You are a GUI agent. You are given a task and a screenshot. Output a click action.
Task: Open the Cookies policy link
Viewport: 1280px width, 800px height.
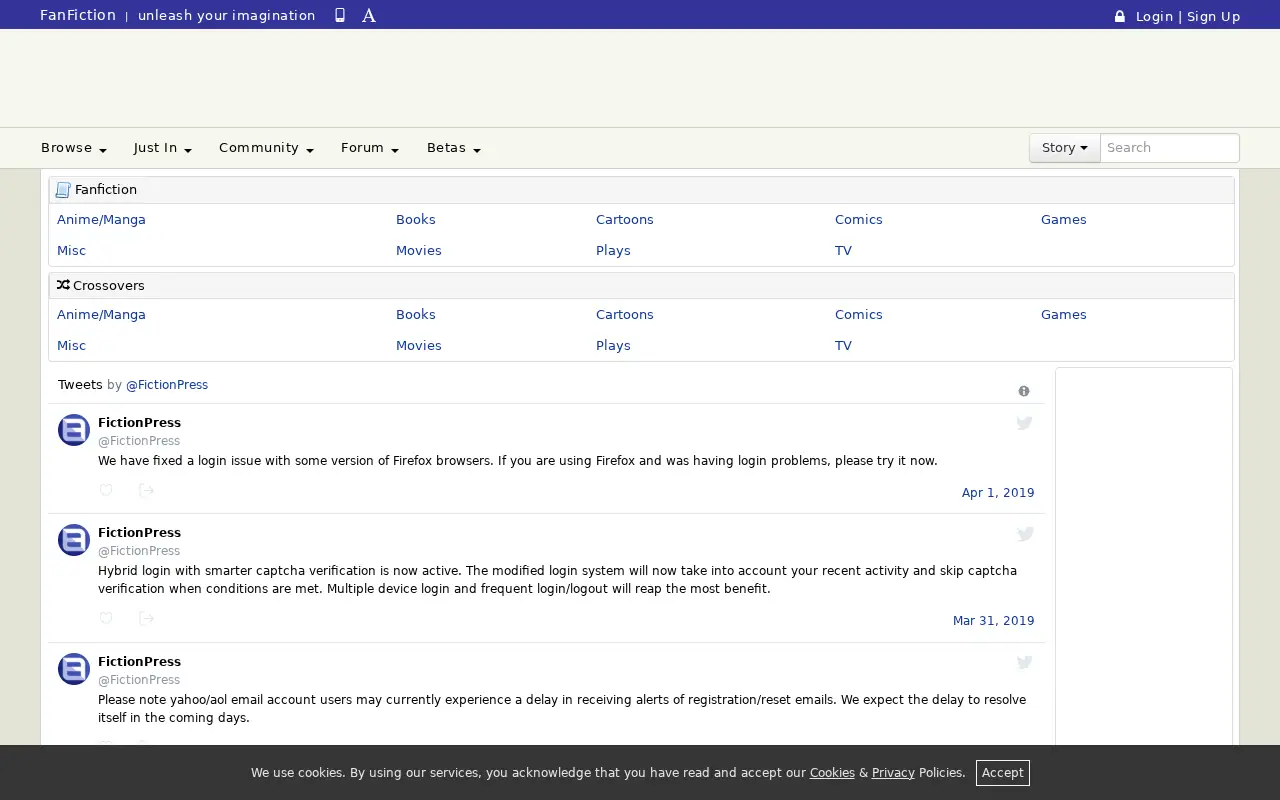coord(832,773)
